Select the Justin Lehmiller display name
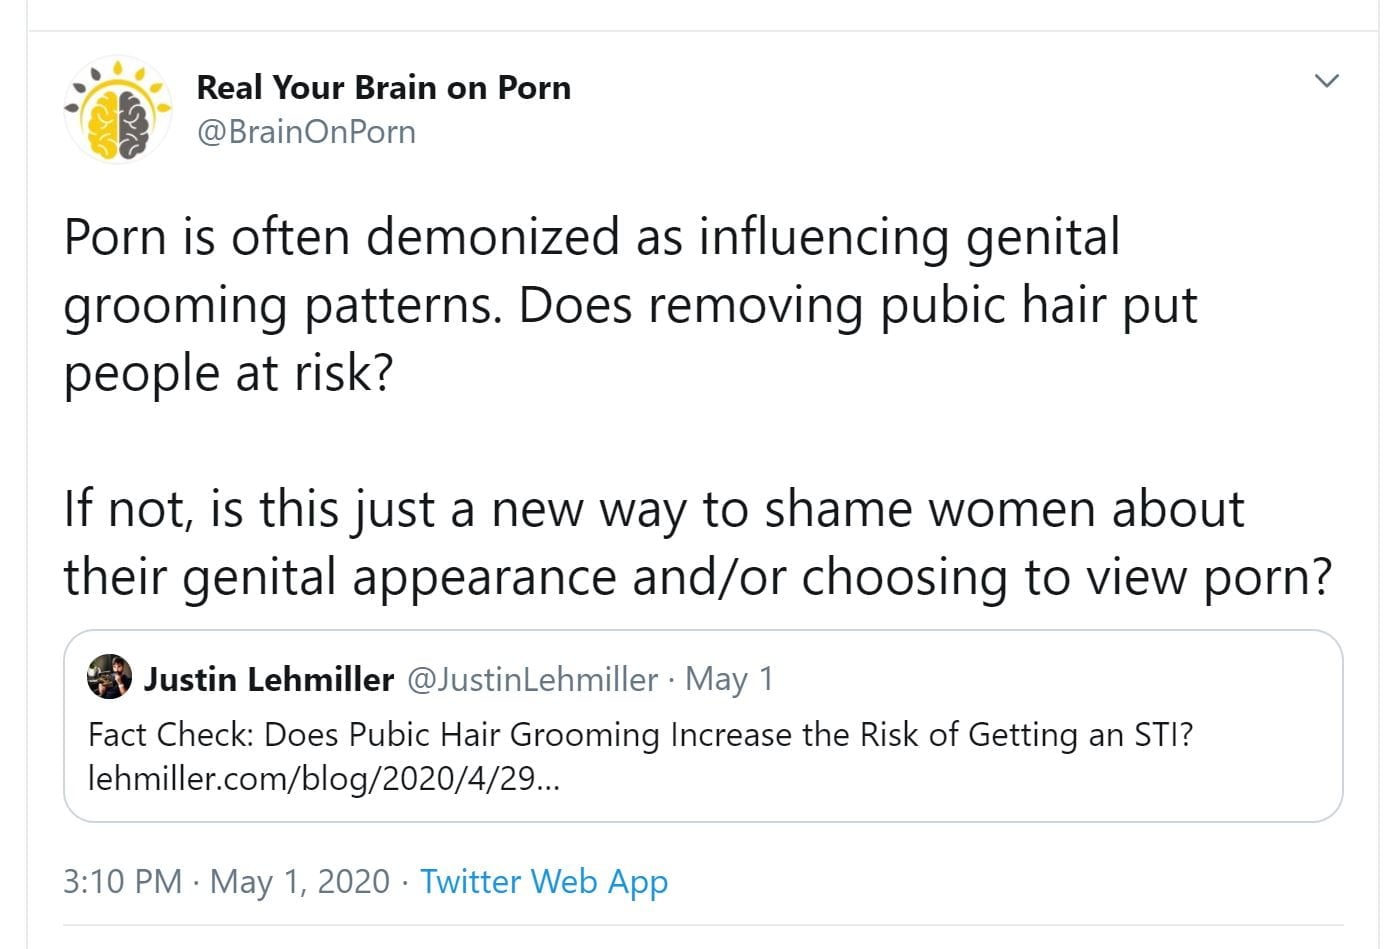This screenshot has height=949, width=1392. [268, 680]
